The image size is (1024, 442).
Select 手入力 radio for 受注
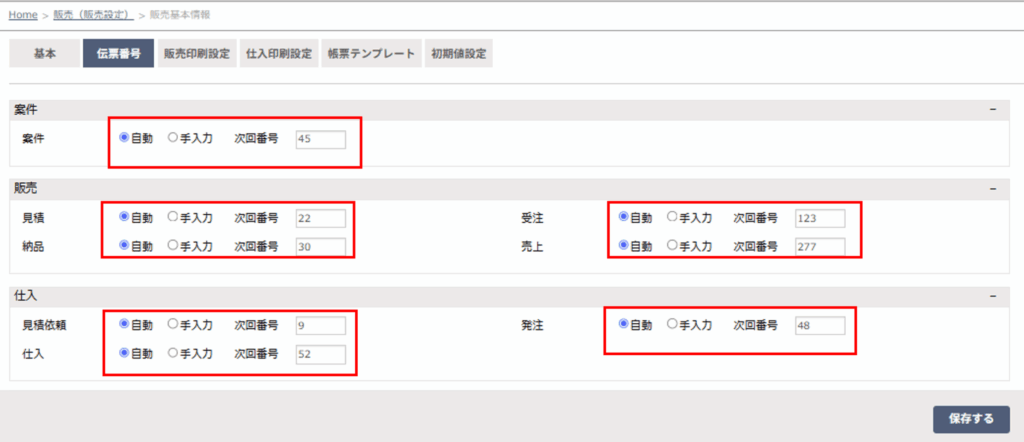pyautogui.click(x=671, y=216)
